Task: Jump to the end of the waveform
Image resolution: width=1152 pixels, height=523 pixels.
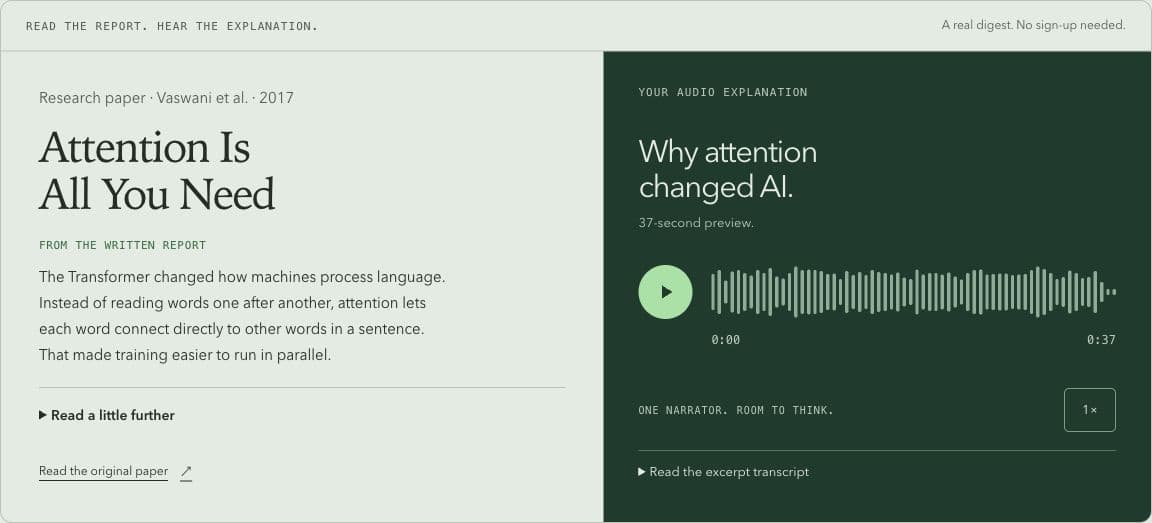Action: (x=1114, y=292)
